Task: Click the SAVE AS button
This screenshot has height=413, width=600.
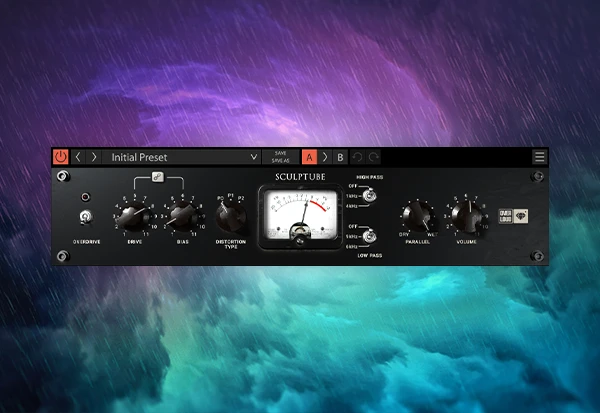Action: click(x=280, y=161)
